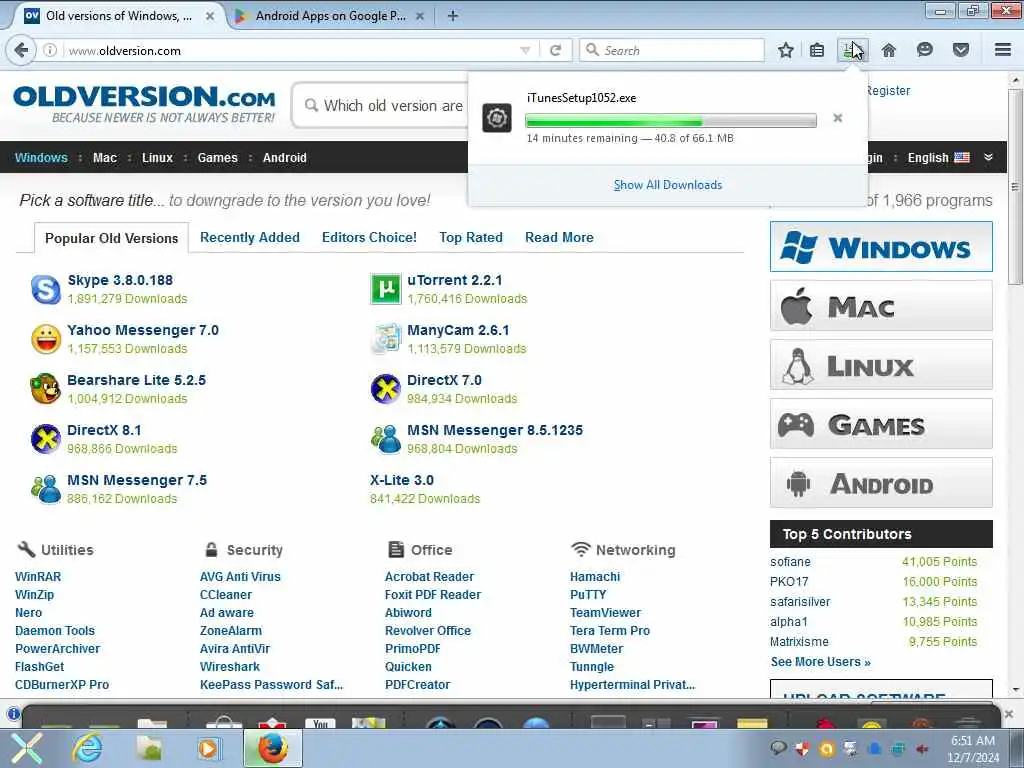1024x768 pixels.
Task: Switch to Firefox in the taskbar
Action: coord(273,748)
